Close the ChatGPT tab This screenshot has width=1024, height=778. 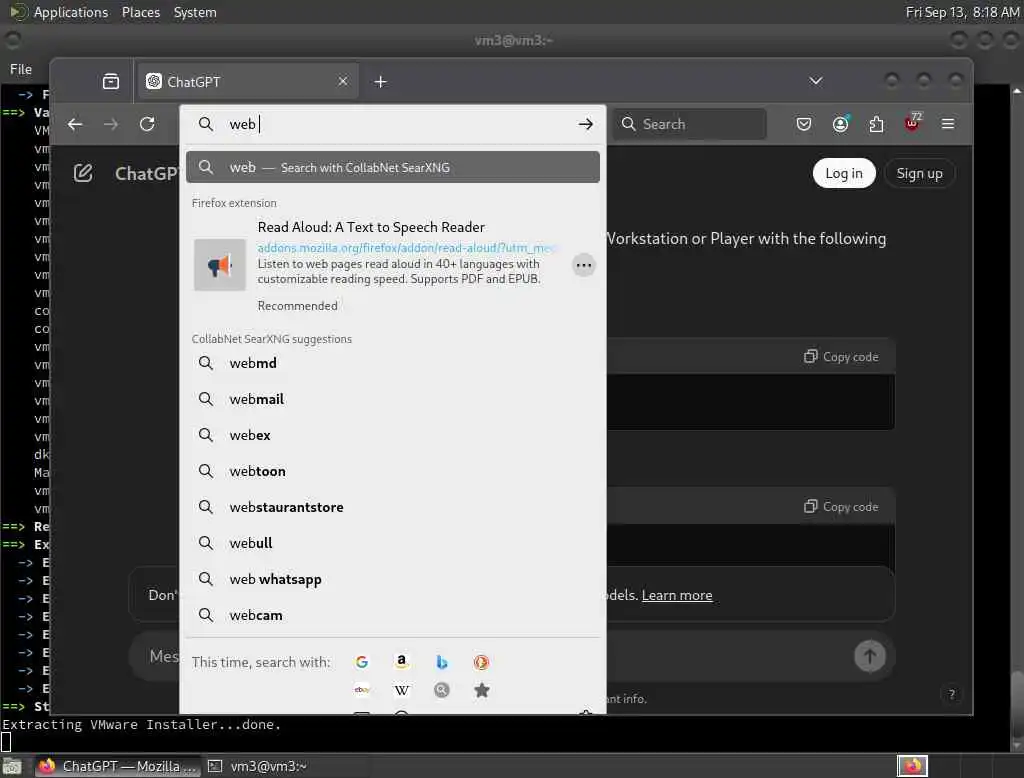pyautogui.click(x=343, y=82)
